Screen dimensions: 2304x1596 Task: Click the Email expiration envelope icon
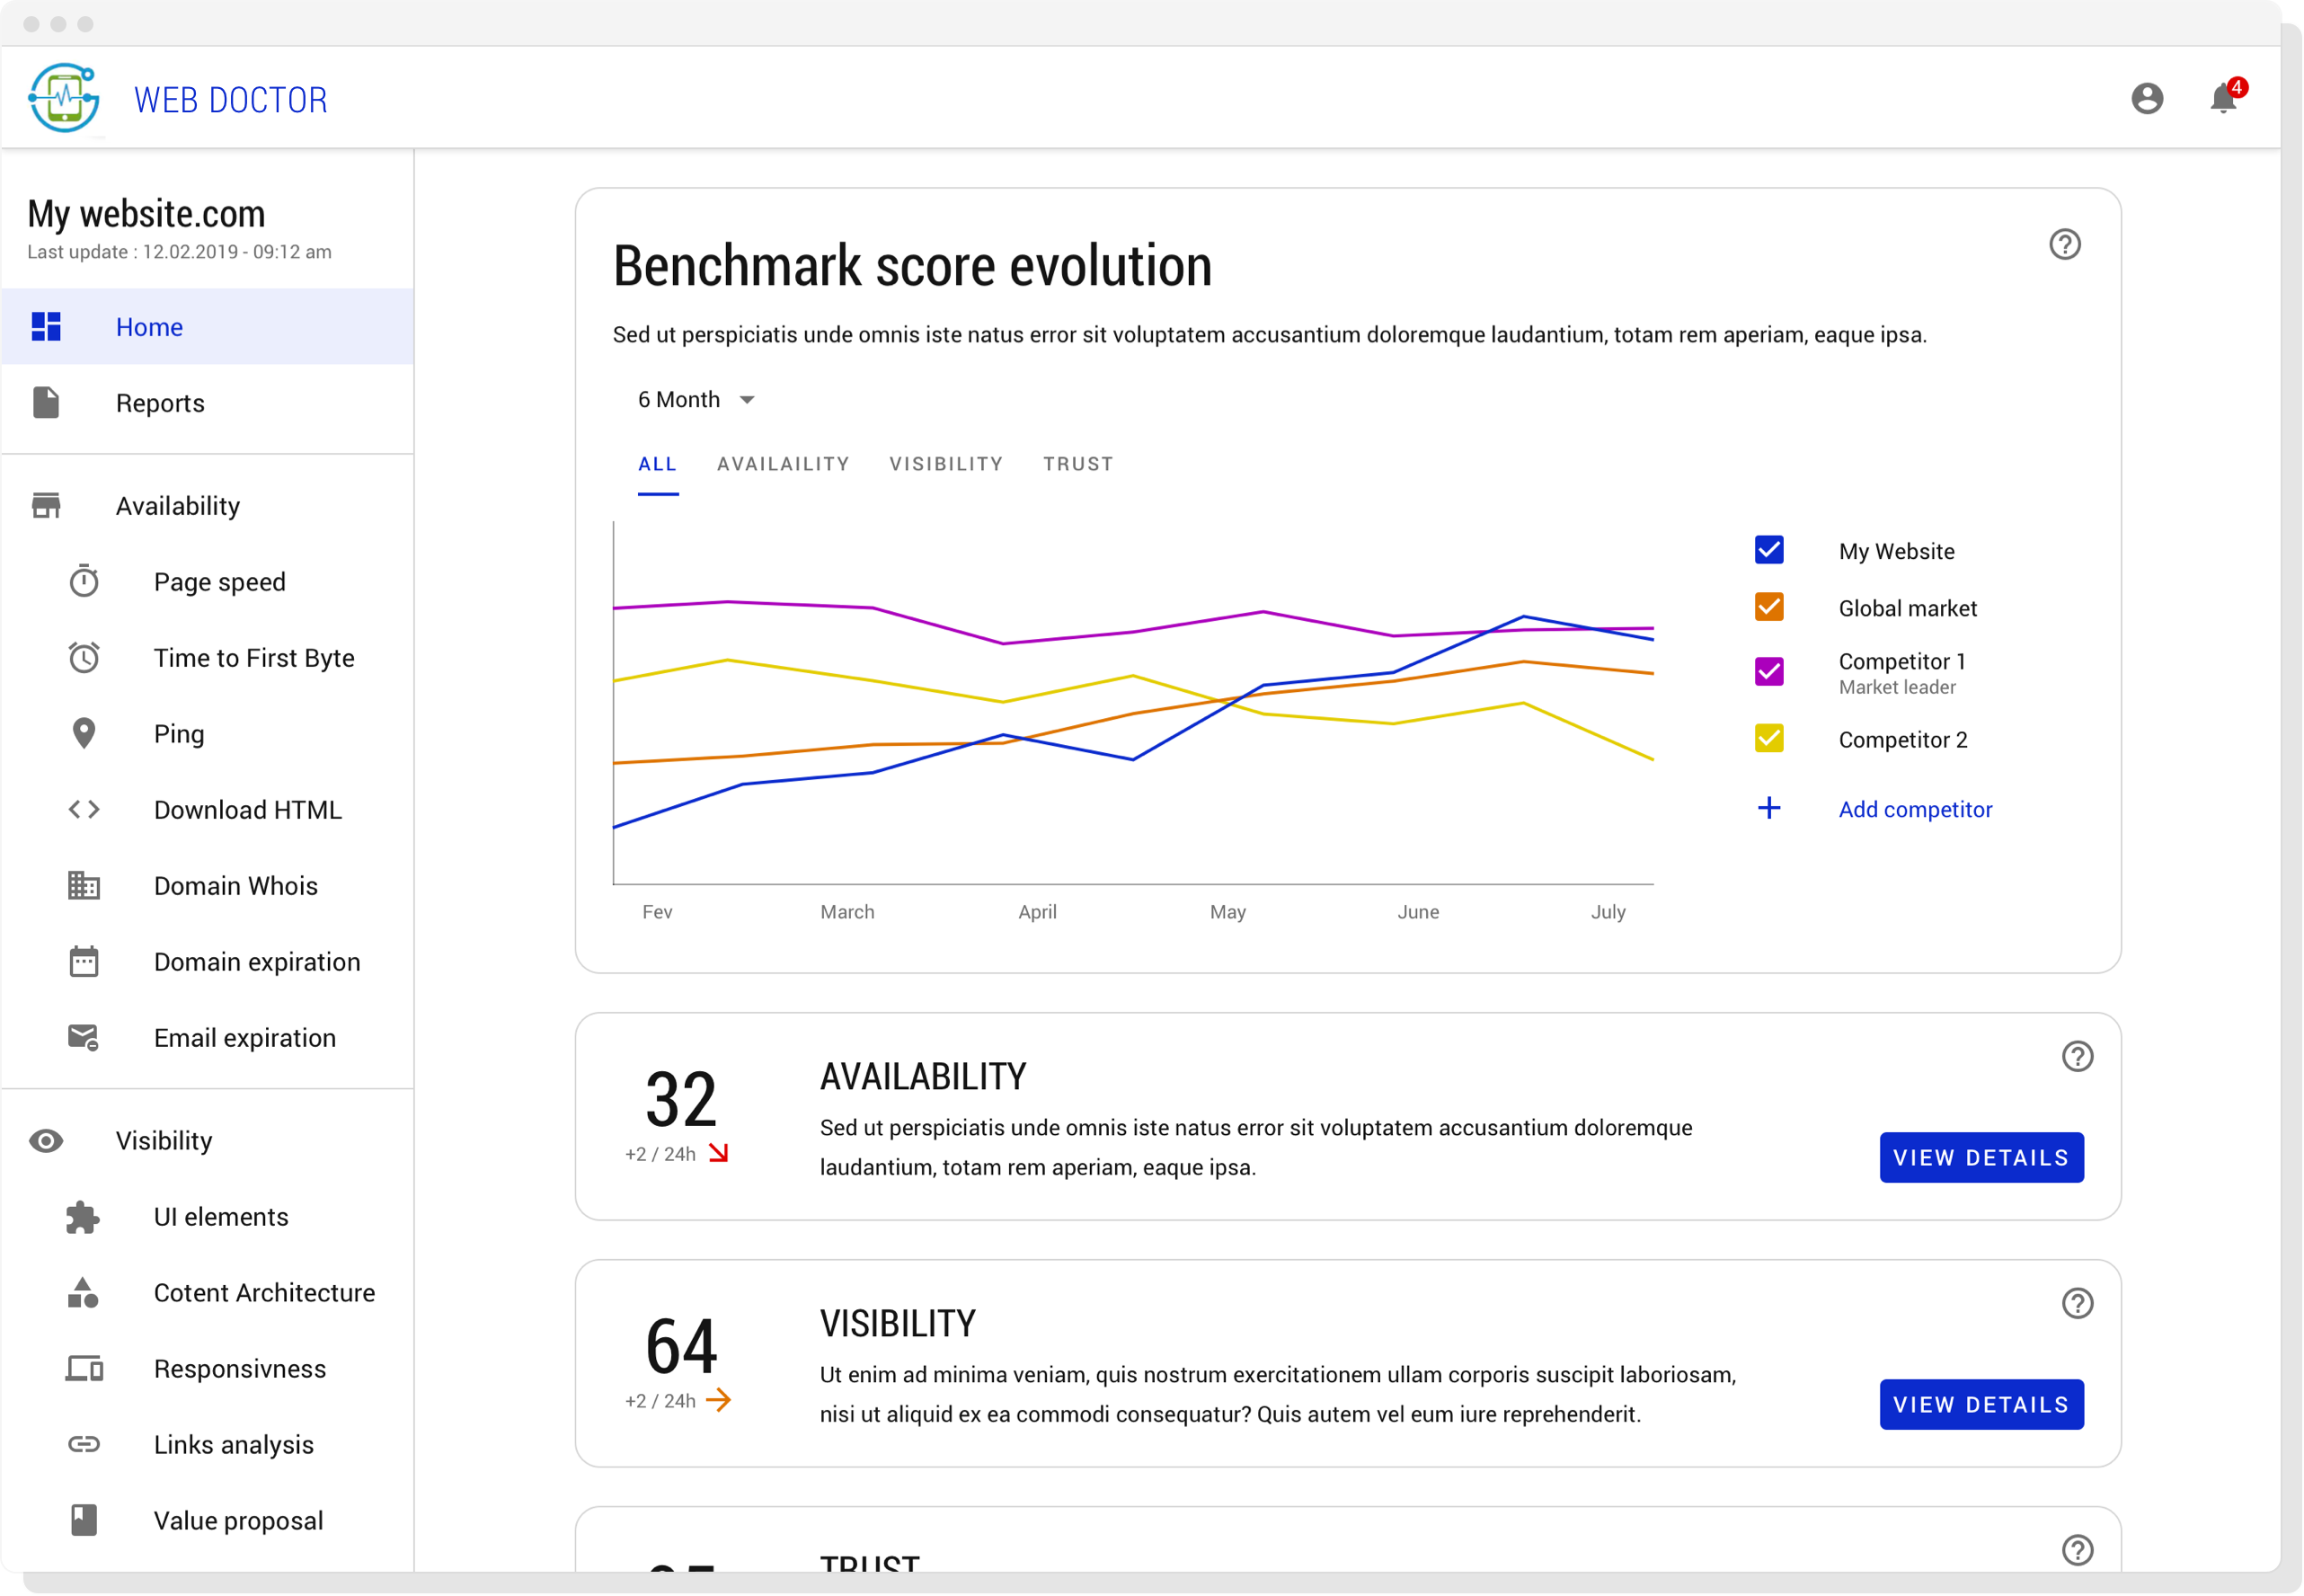[x=84, y=1037]
